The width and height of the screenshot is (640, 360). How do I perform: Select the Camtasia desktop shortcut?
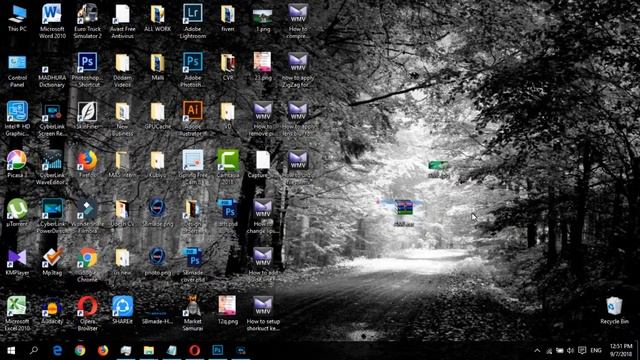(228, 167)
